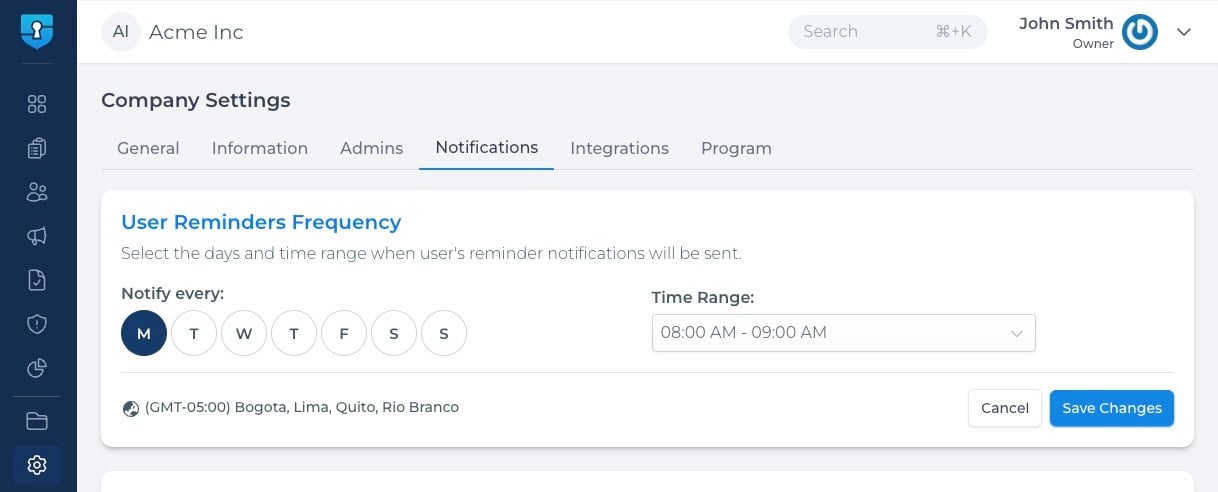This screenshot has height=492, width=1218.
Task: Enable Wednesday reminder day
Action: click(244, 334)
